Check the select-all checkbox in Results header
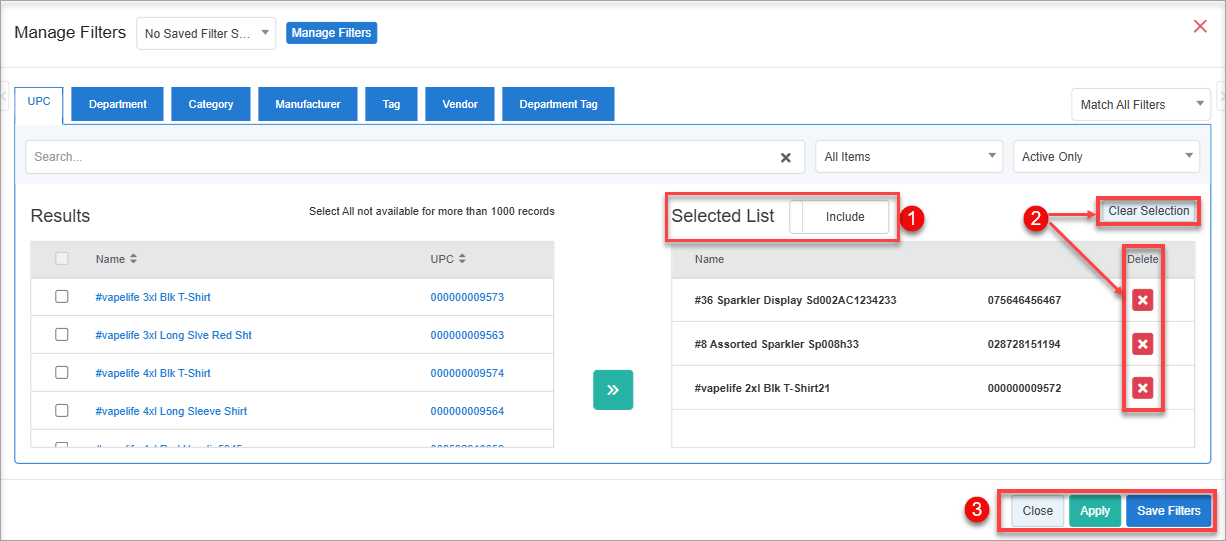1226x541 pixels. 62,259
